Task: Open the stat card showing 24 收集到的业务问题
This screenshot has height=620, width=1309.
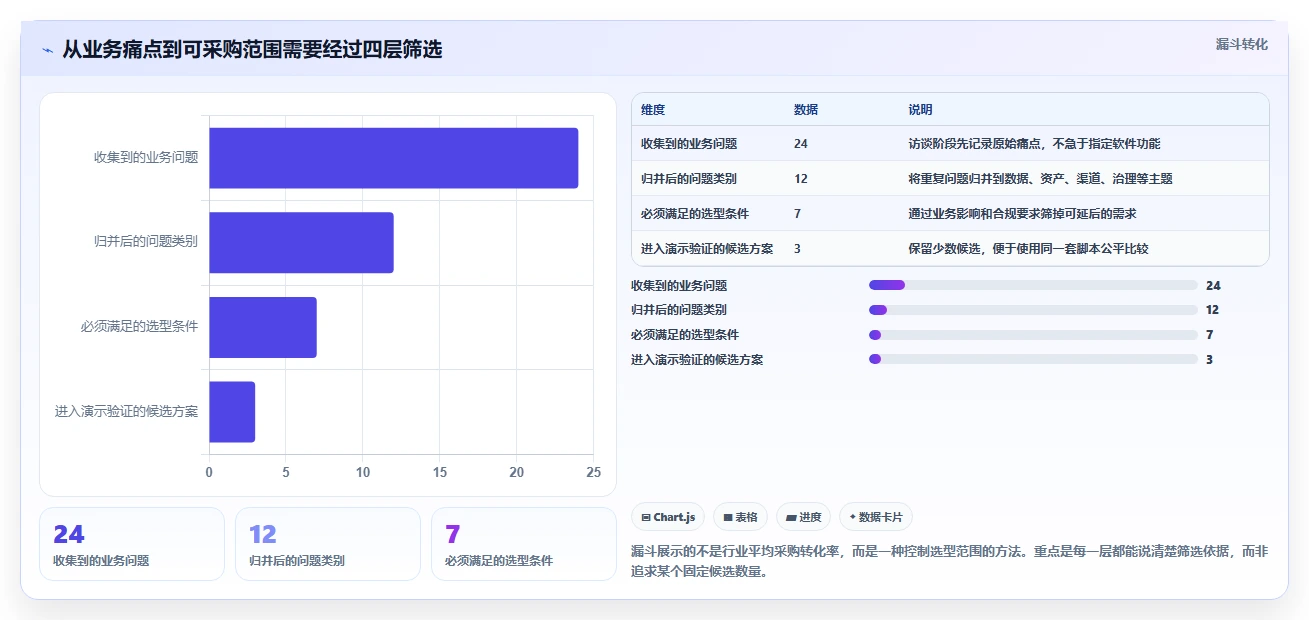Action: tap(132, 544)
